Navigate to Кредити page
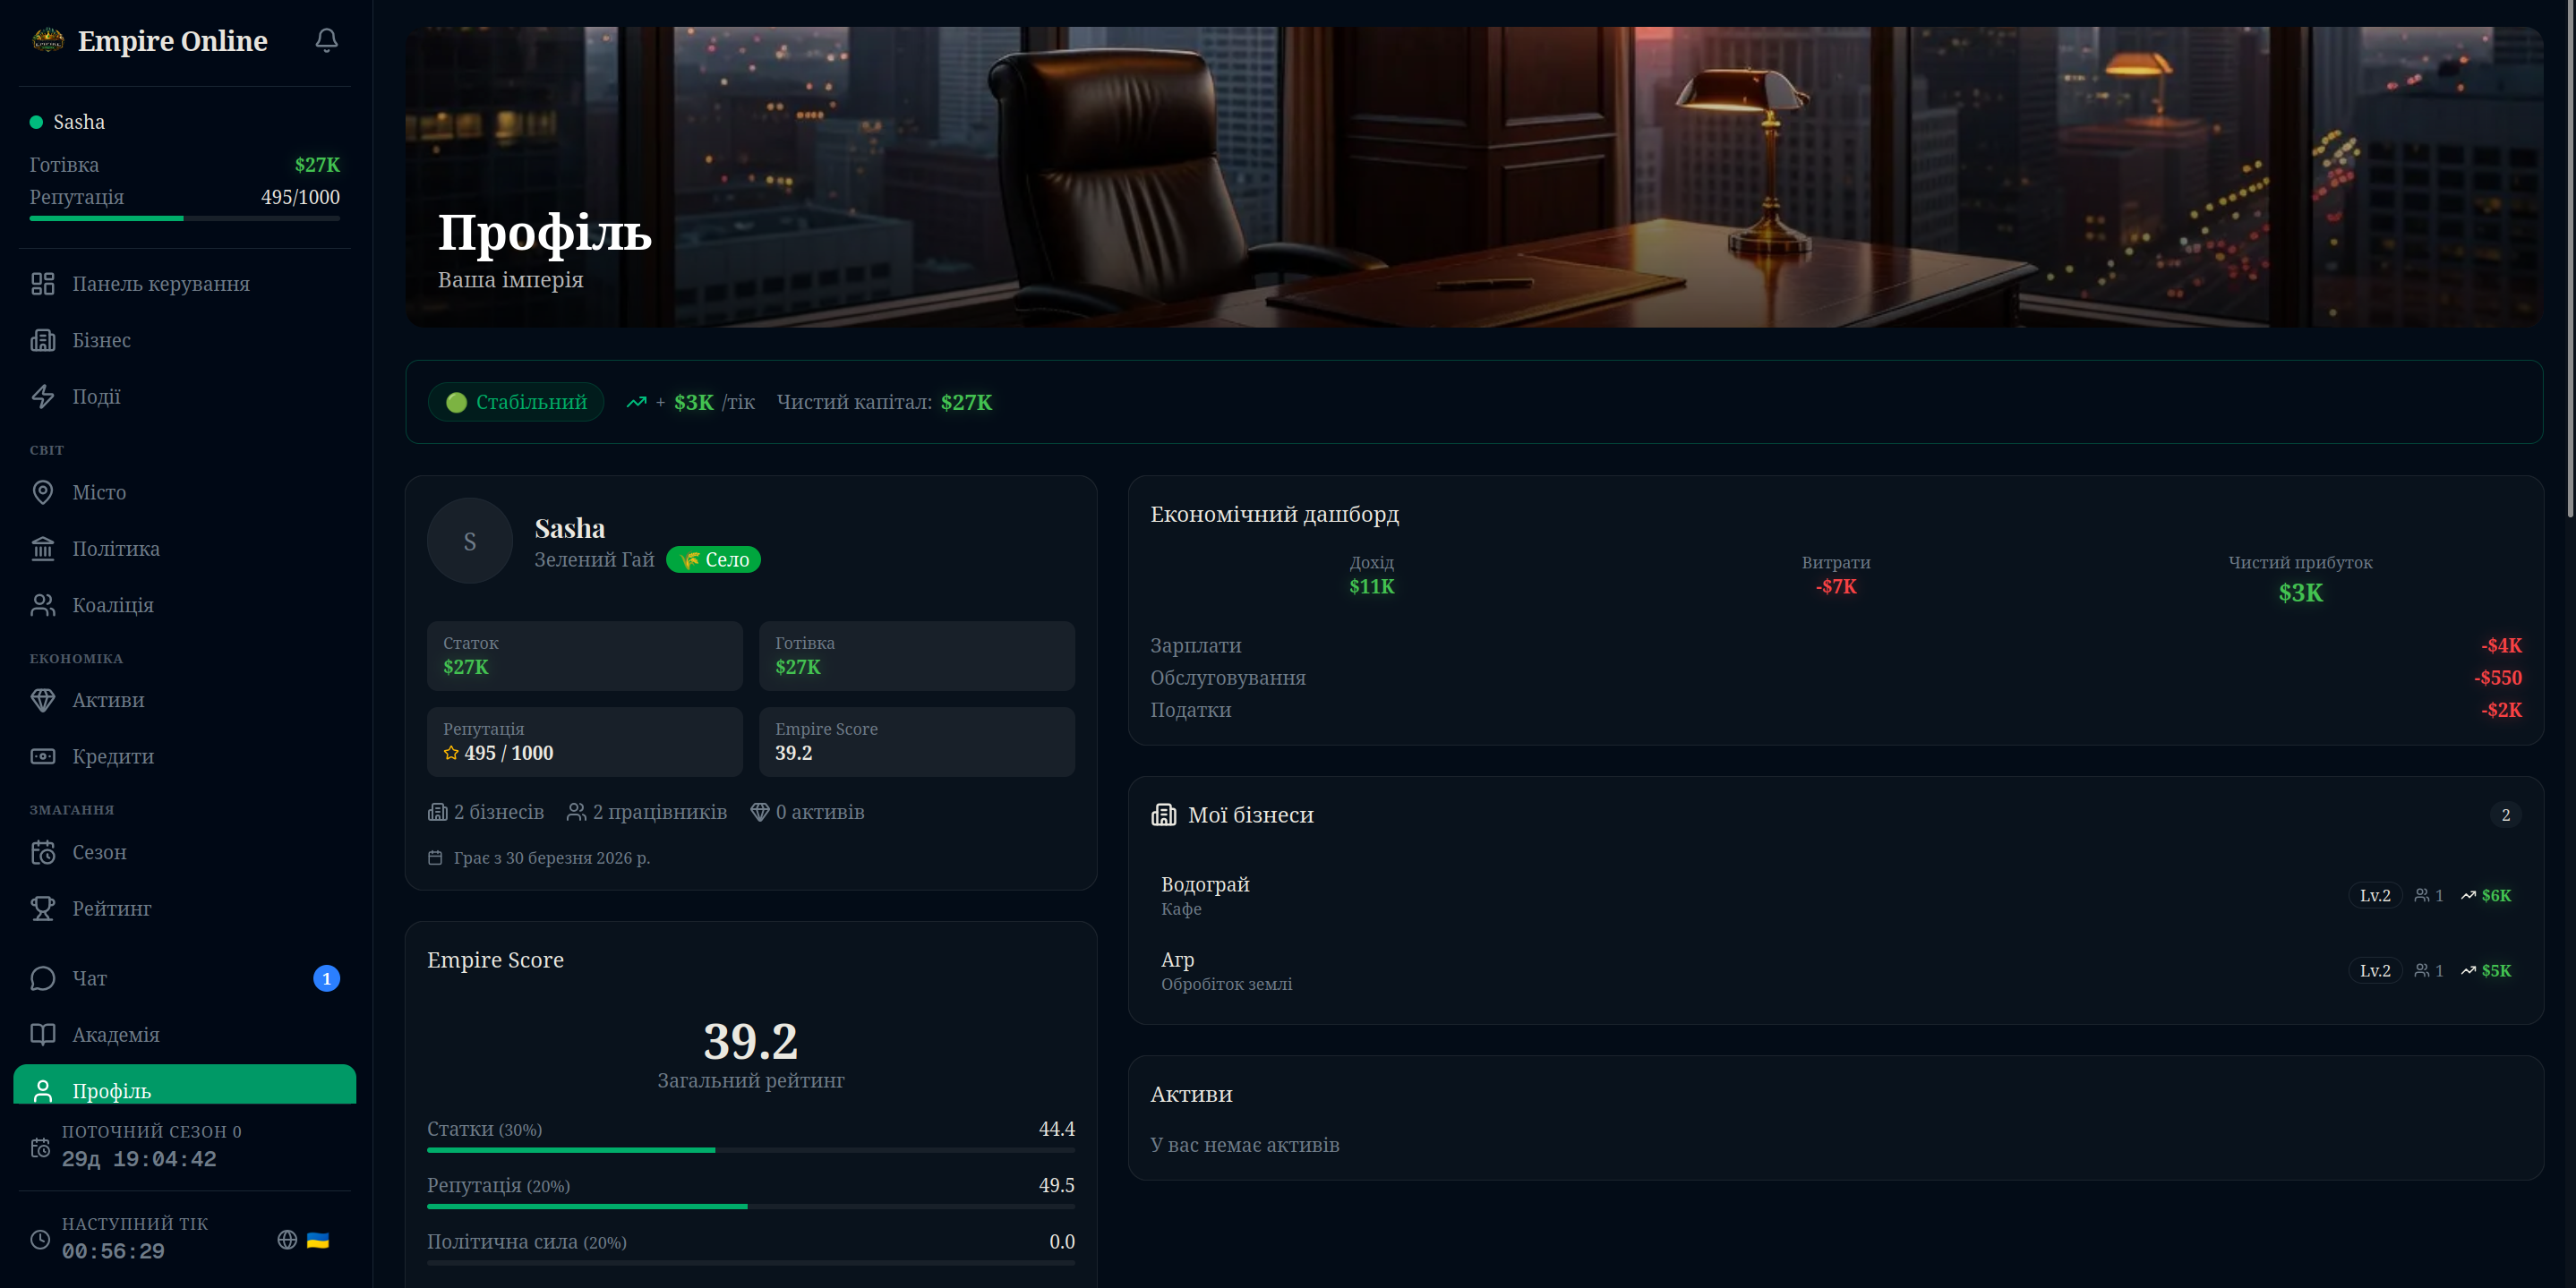This screenshot has width=2576, height=1288. tap(112, 756)
